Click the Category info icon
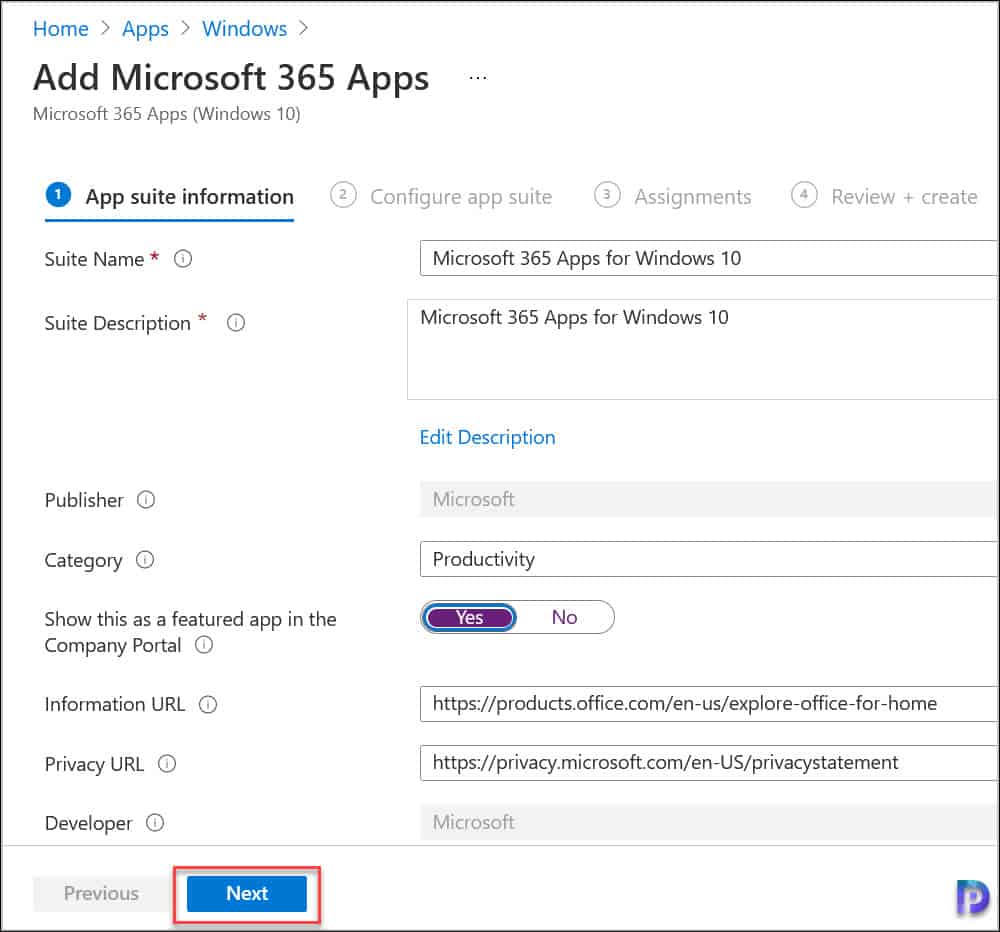1000x932 pixels. tap(145, 559)
